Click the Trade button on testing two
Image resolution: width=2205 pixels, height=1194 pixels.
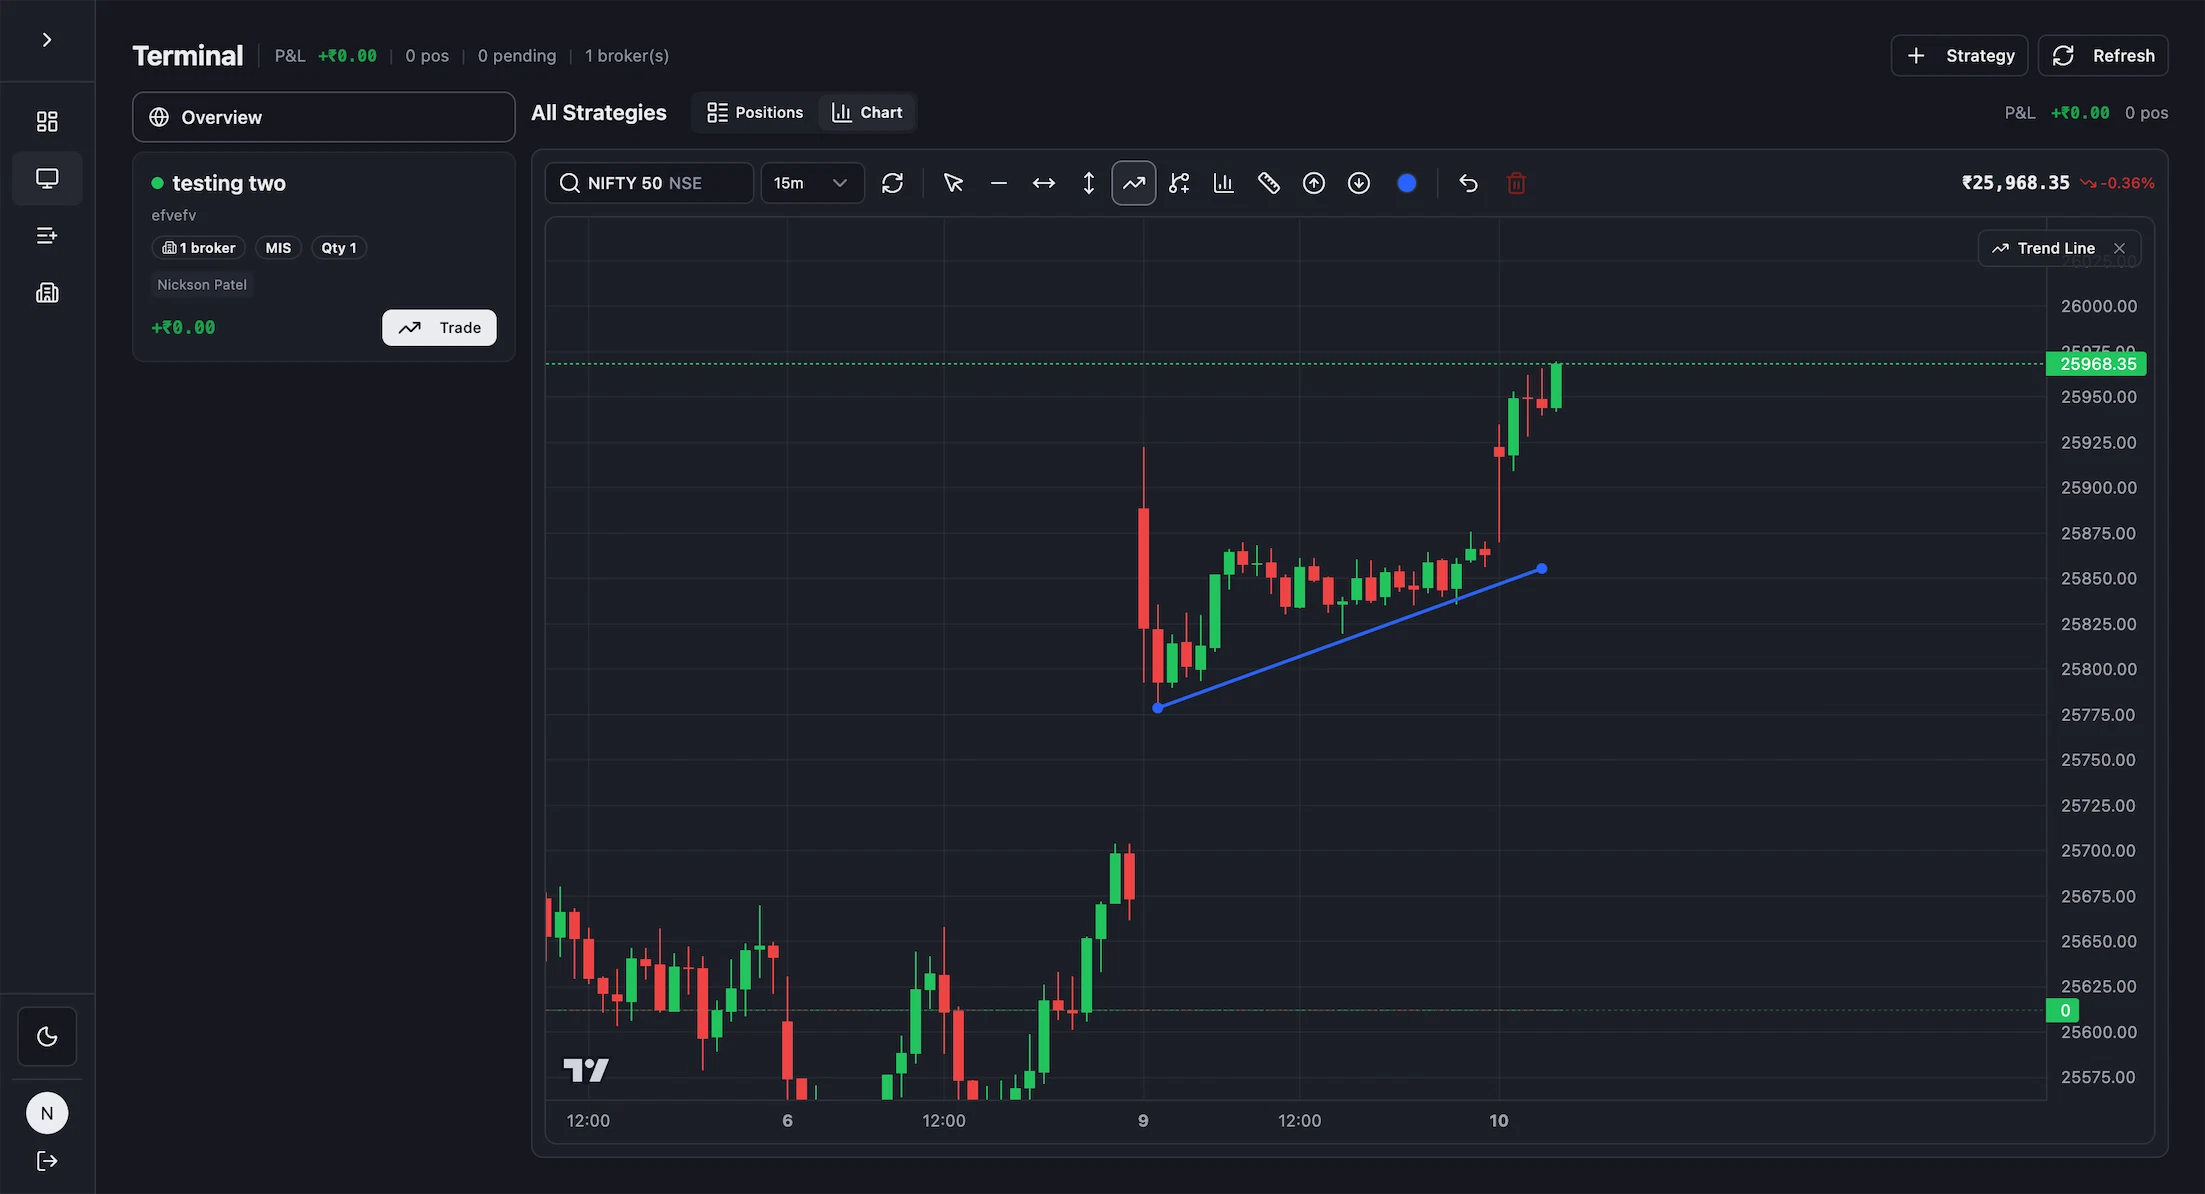tap(439, 328)
